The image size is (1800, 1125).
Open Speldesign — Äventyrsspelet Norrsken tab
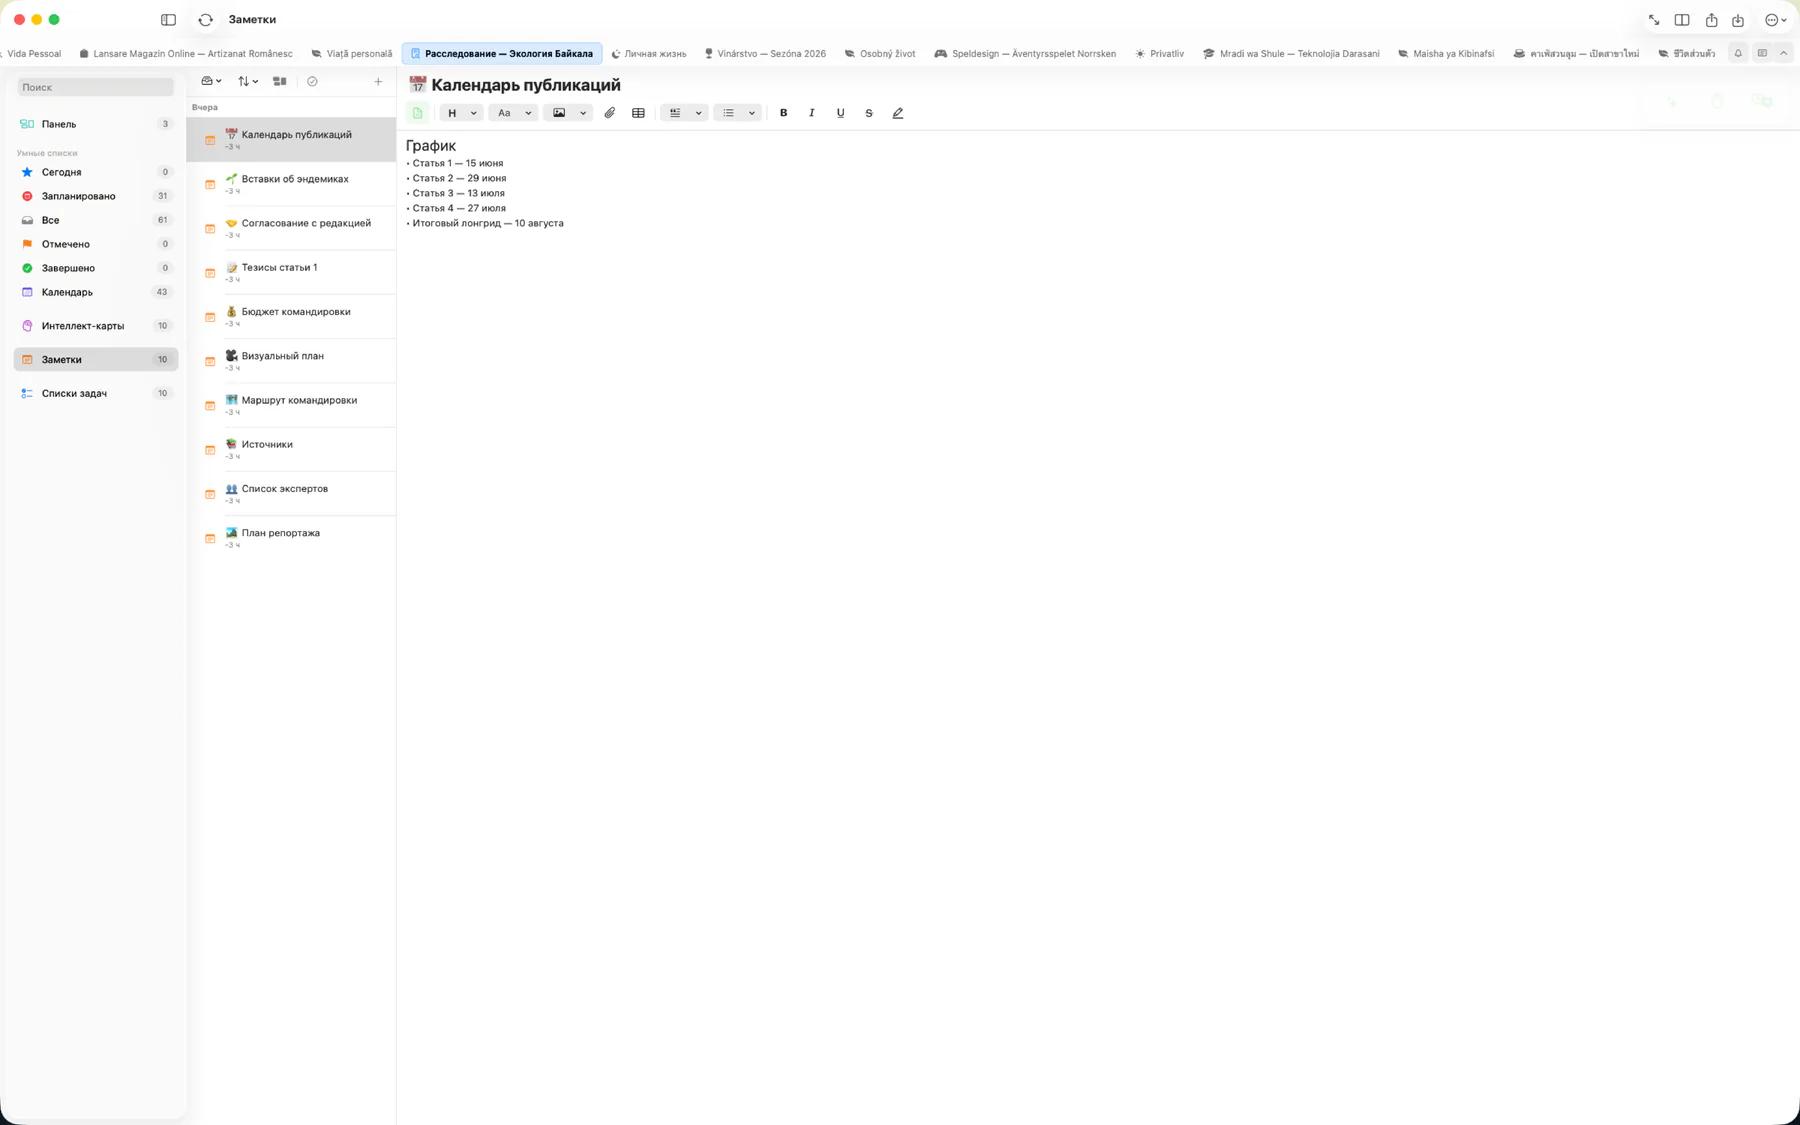1025,54
